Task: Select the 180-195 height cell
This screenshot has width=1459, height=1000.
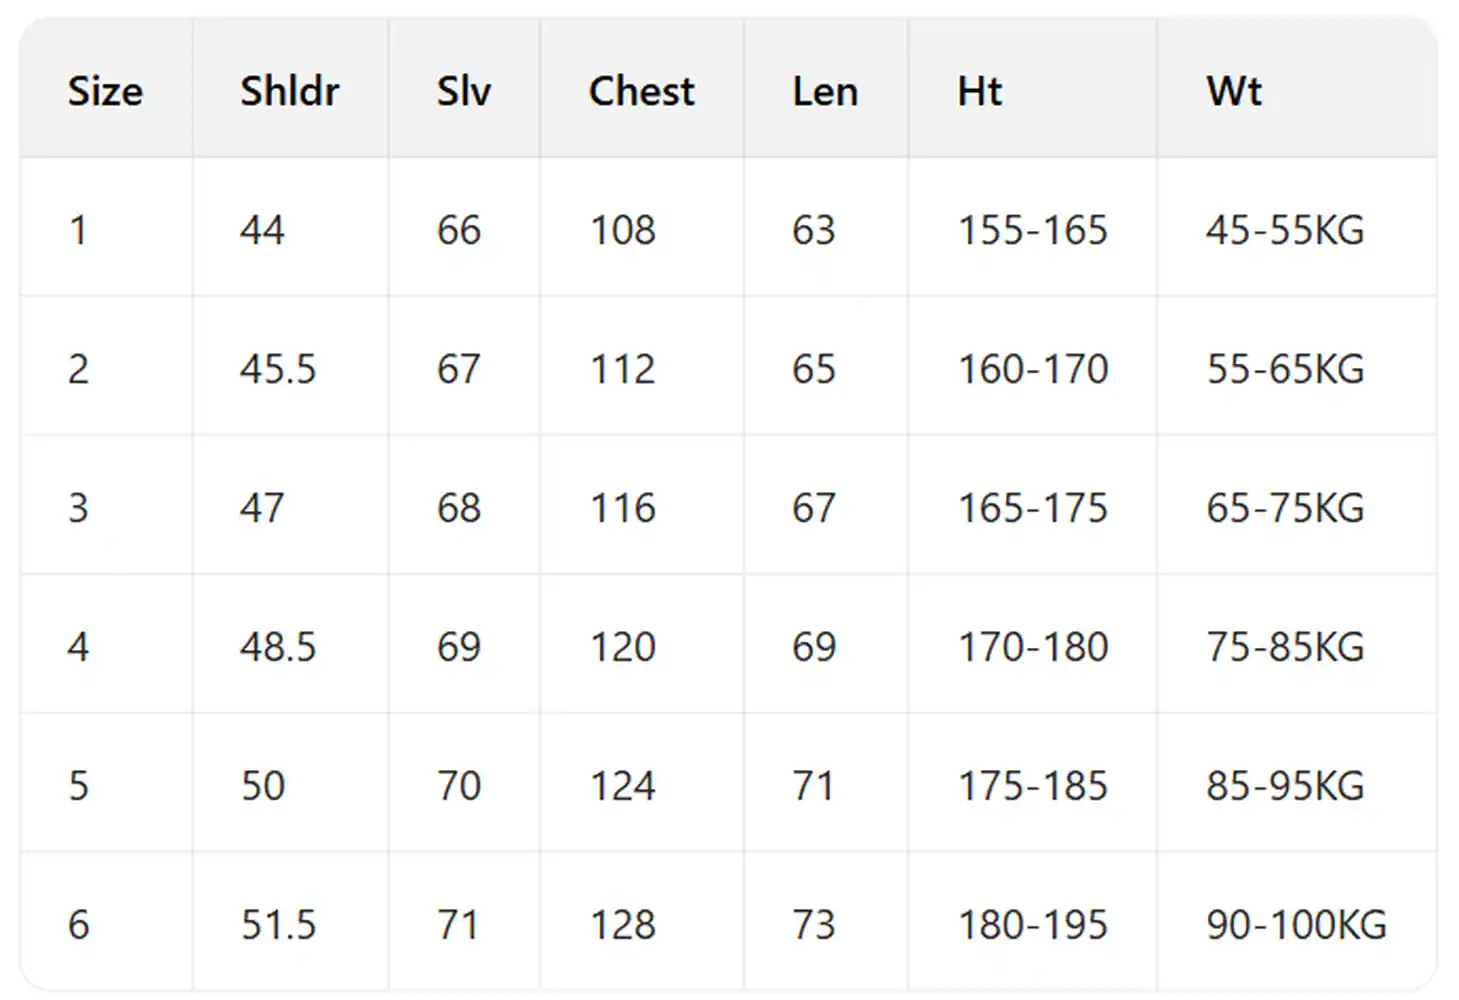Action: pos(1033,926)
